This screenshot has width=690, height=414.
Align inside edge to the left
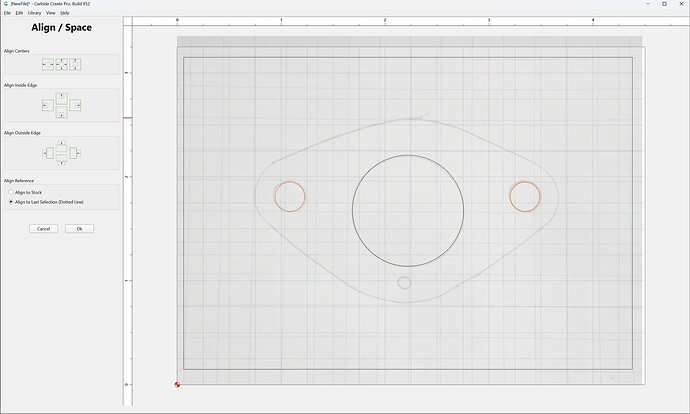tap(48, 106)
